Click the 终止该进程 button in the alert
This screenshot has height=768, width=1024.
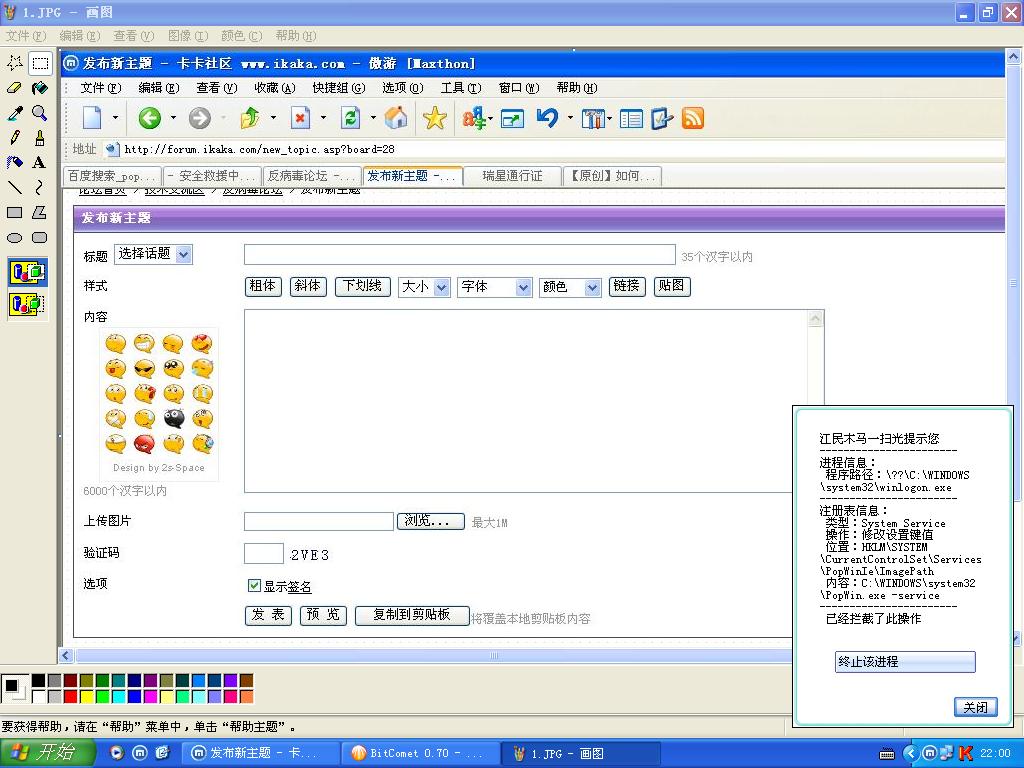click(x=905, y=662)
